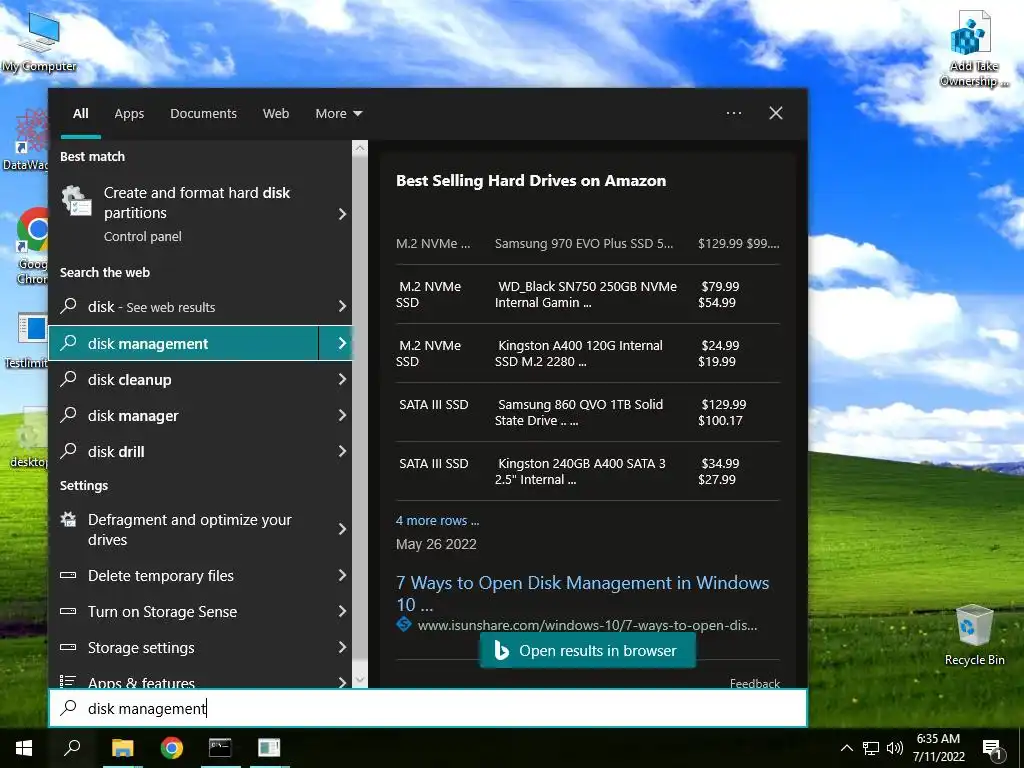The height and width of the screenshot is (768, 1024).
Task: Click the volume speaker tray icon
Action: coord(895,748)
